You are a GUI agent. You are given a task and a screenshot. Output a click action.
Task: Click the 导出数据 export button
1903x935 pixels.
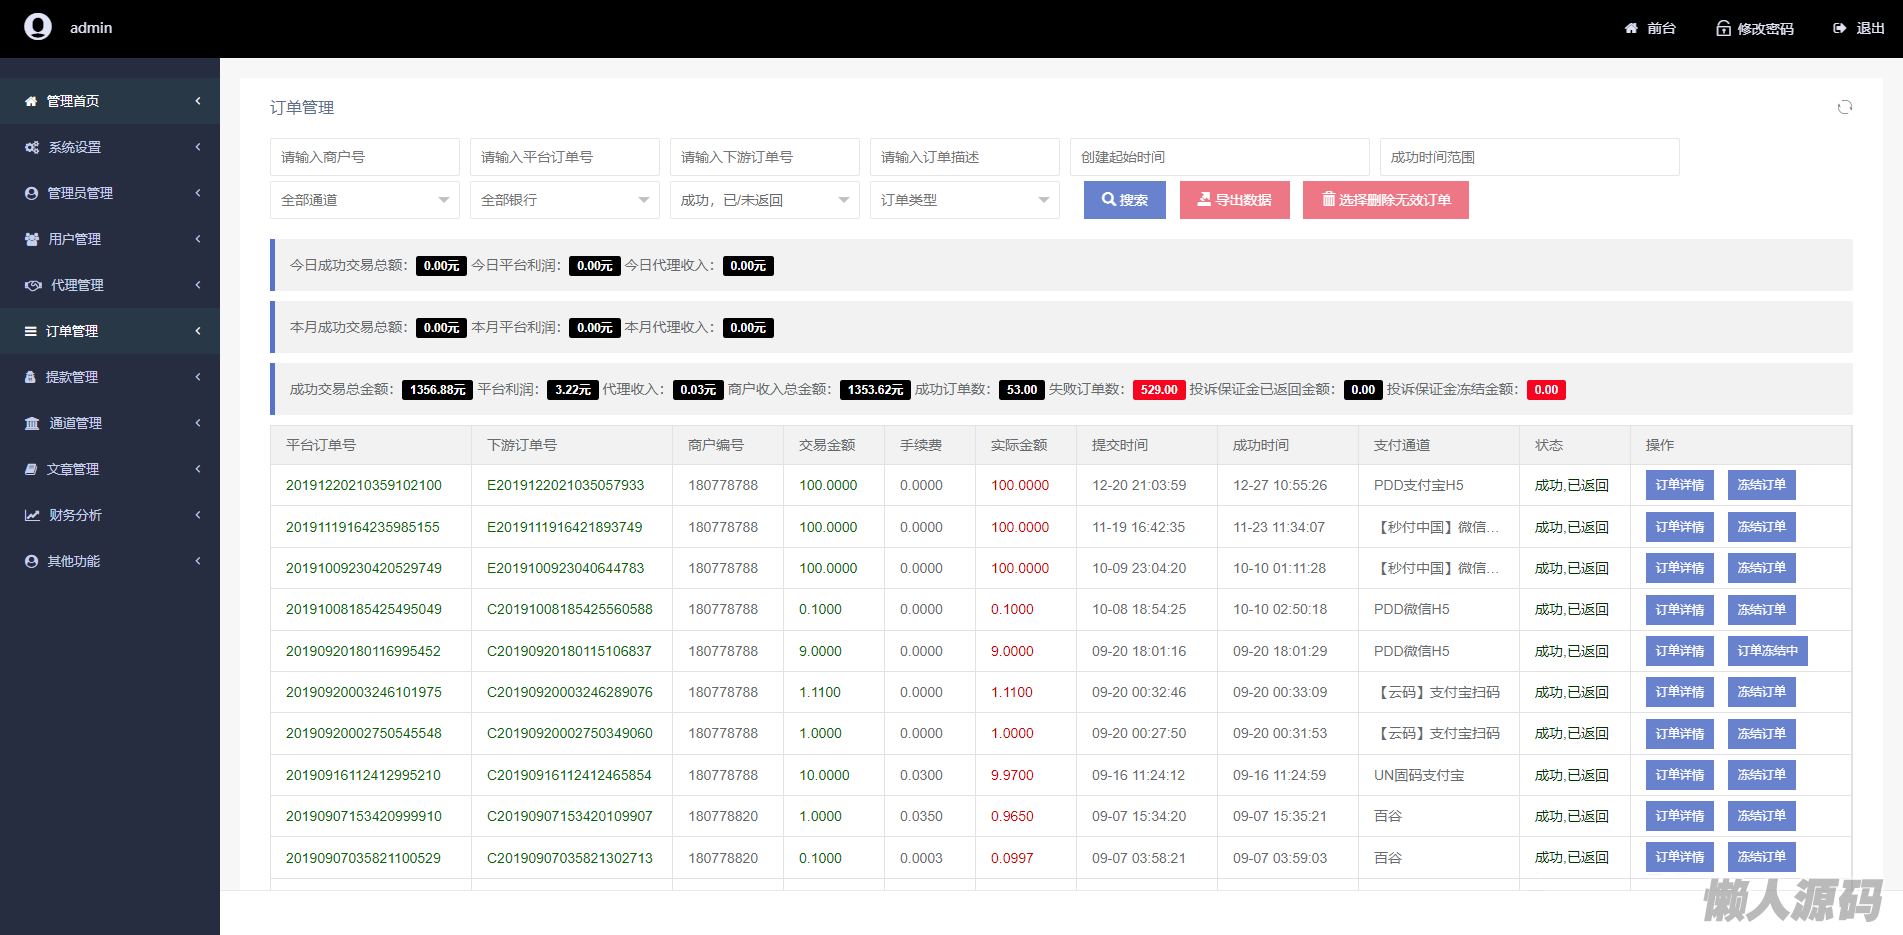coord(1234,200)
